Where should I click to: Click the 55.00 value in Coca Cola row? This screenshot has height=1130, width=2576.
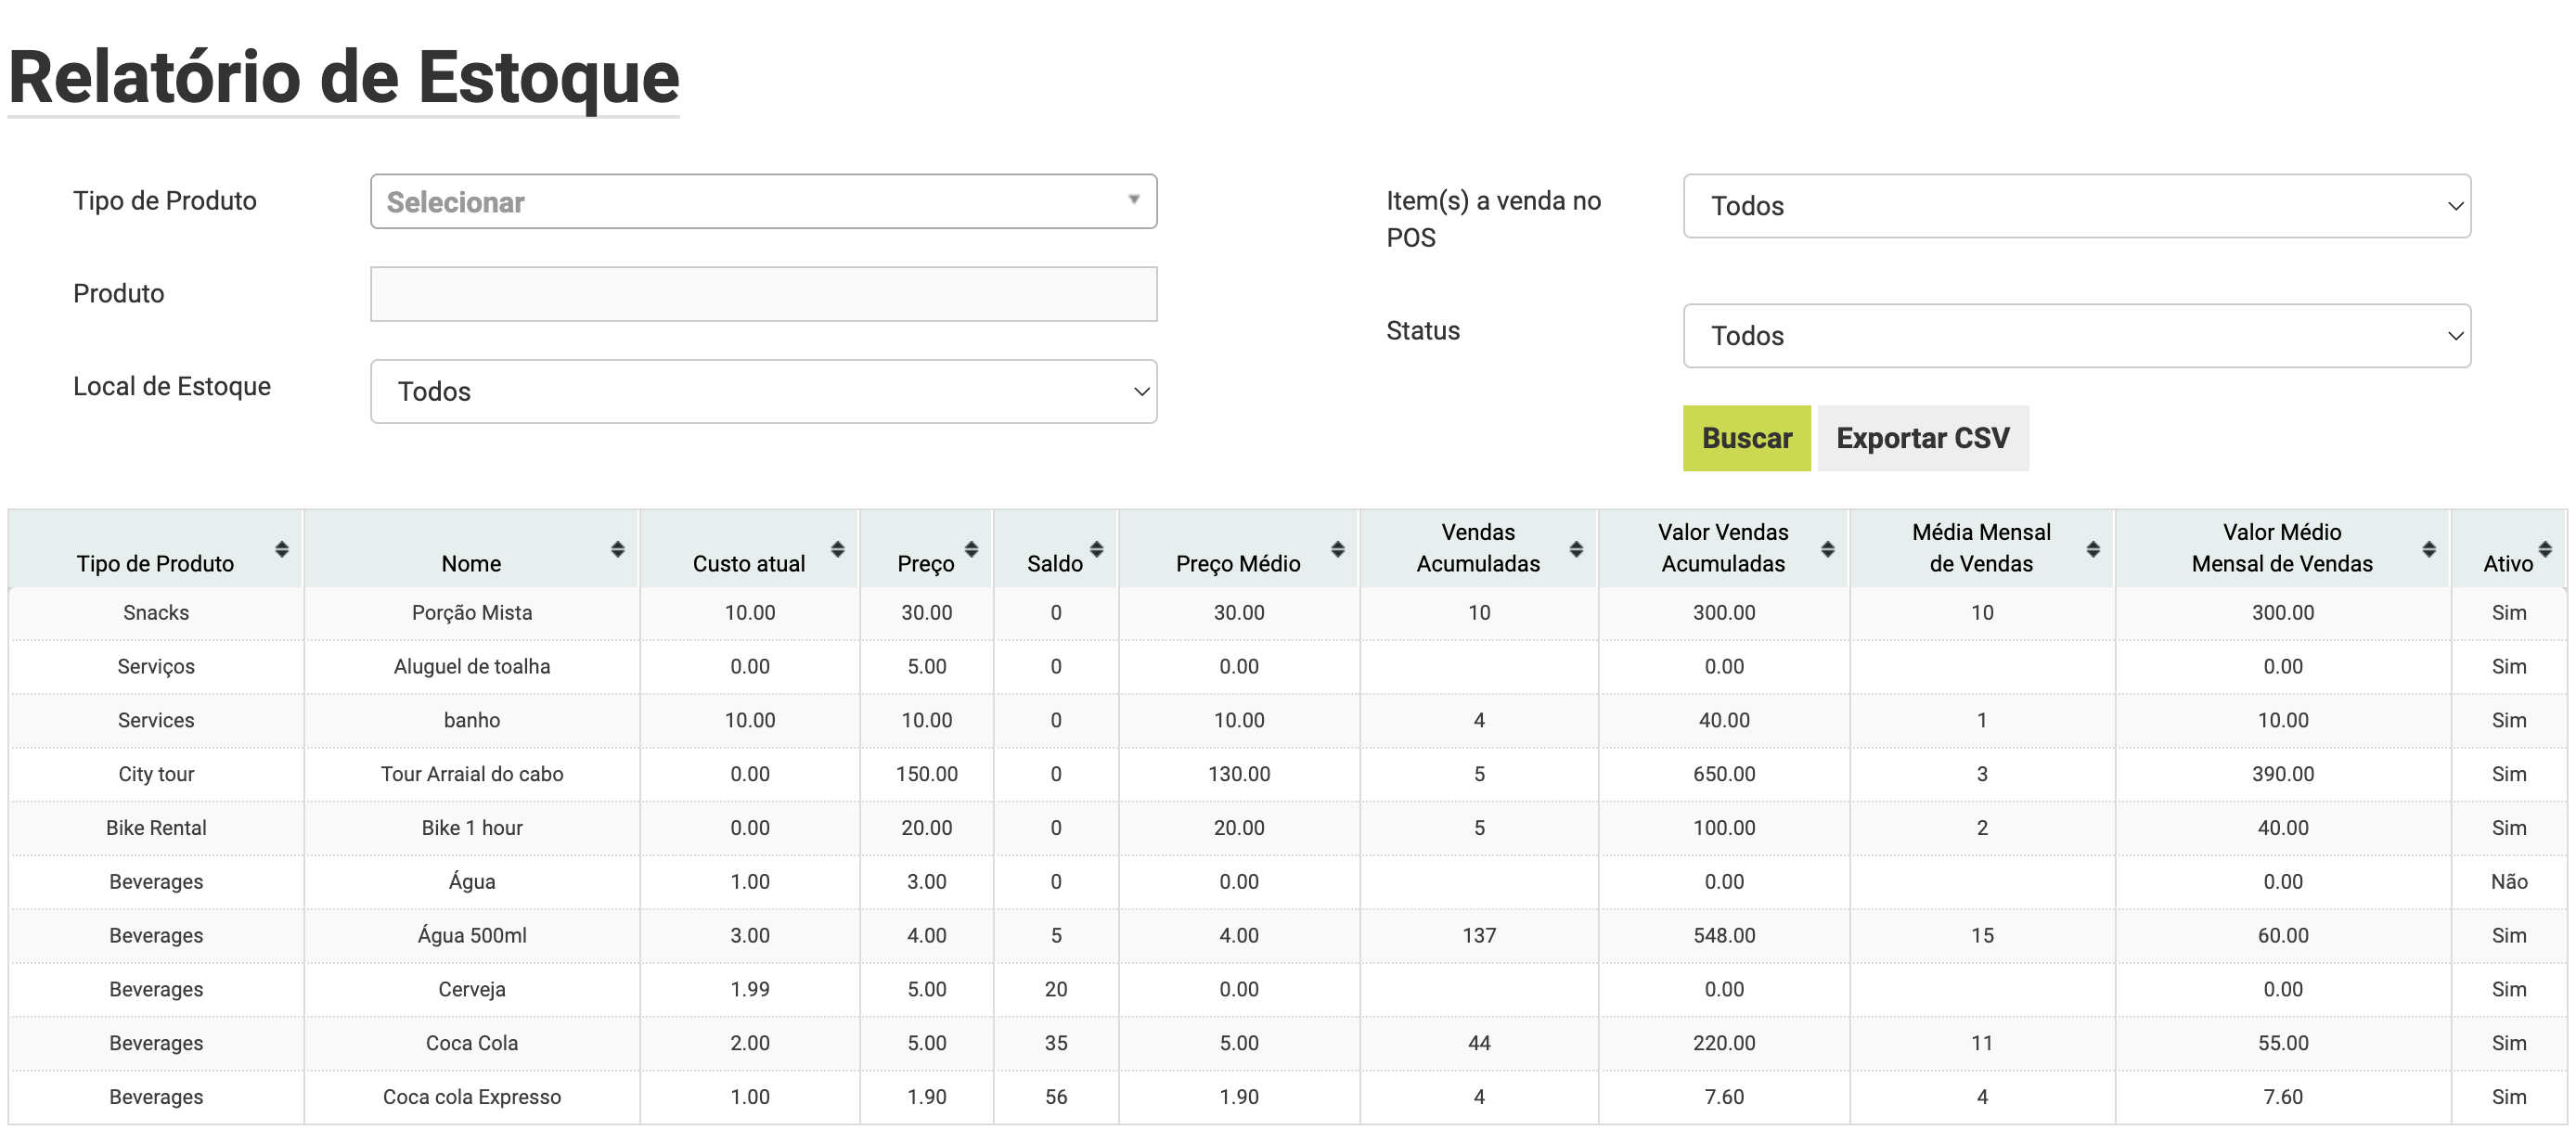coord(2283,1044)
